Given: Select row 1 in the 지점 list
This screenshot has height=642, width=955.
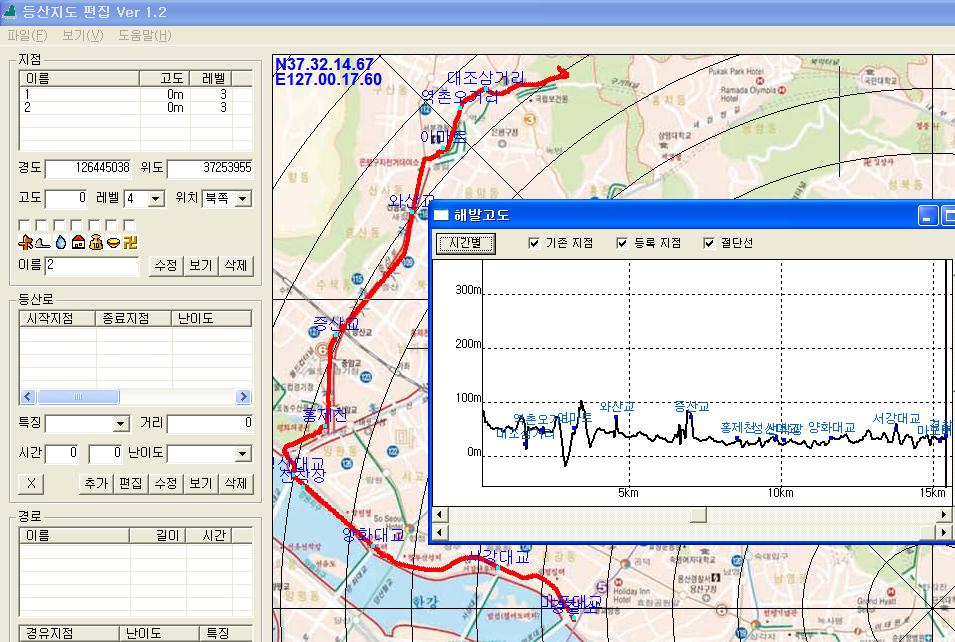Looking at the screenshot, I should click(x=136, y=94).
